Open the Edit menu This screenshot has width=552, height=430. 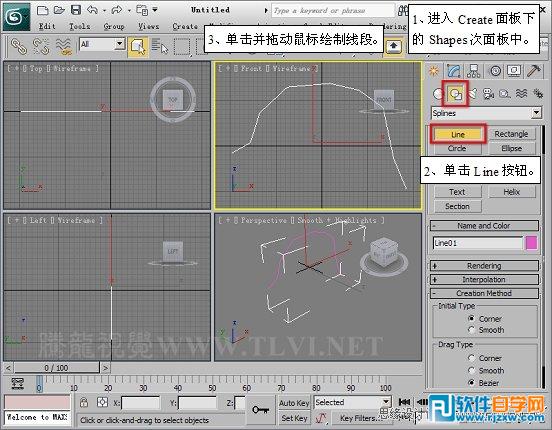click(47, 26)
